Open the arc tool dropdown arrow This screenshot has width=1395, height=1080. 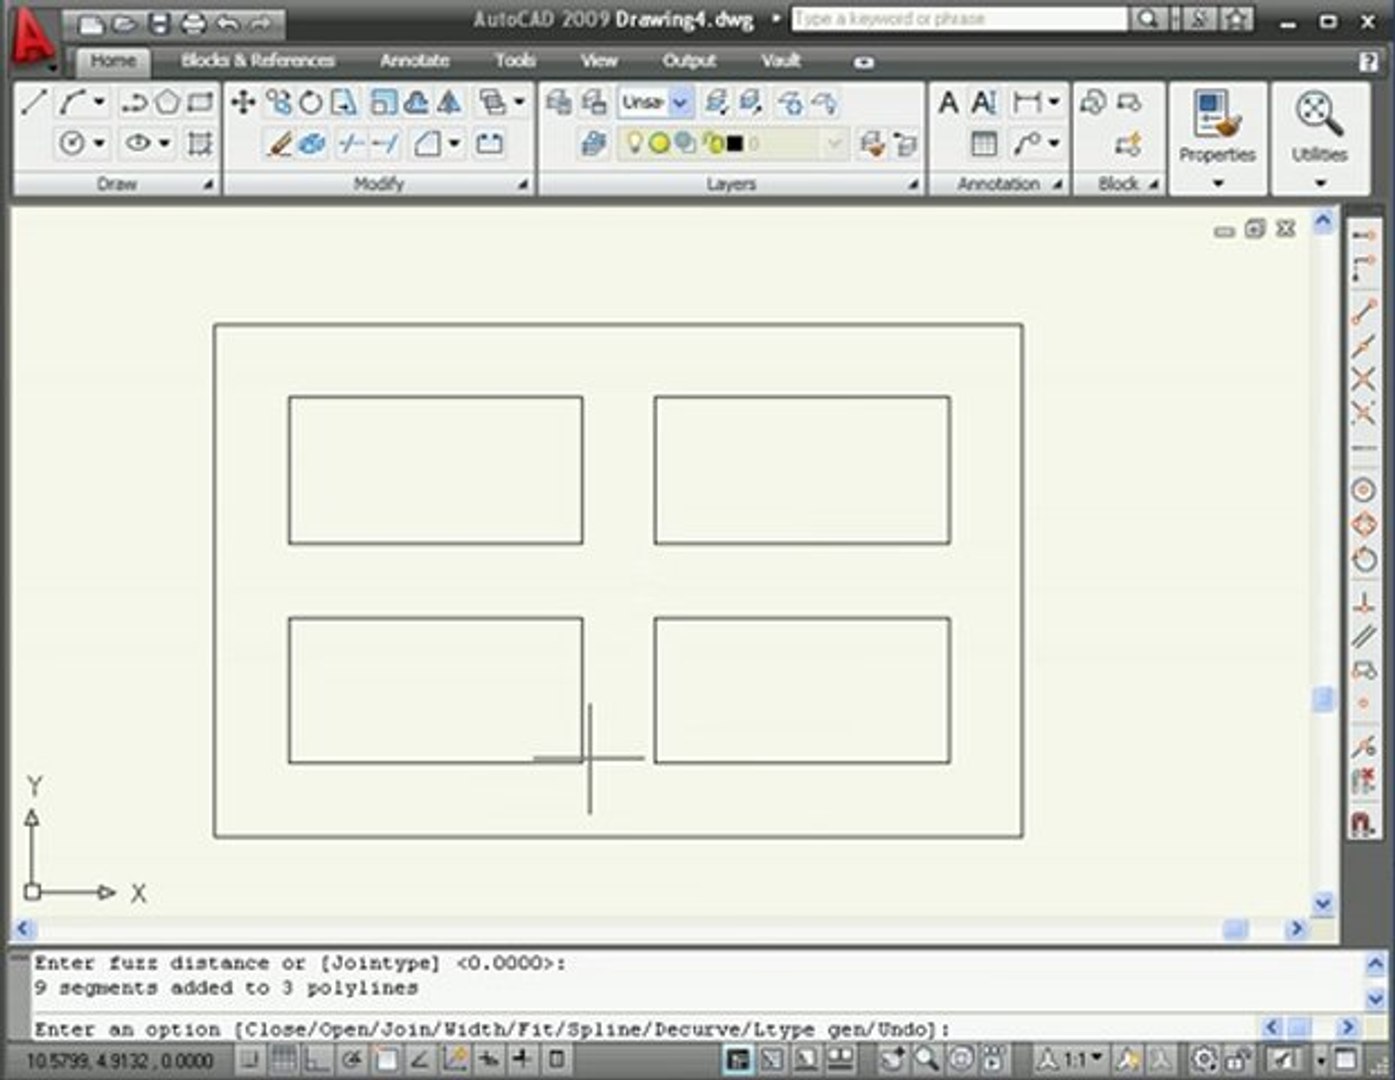(x=99, y=102)
